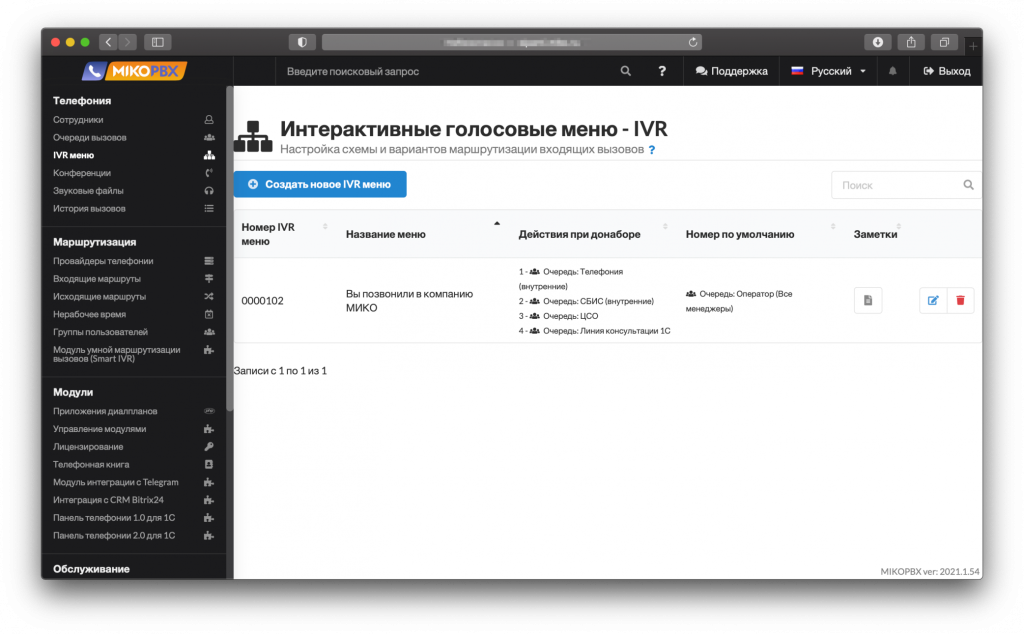Click the edit IVR menu pencil icon
The height and width of the screenshot is (634, 1024).
pyautogui.click(x=933, y=300)
